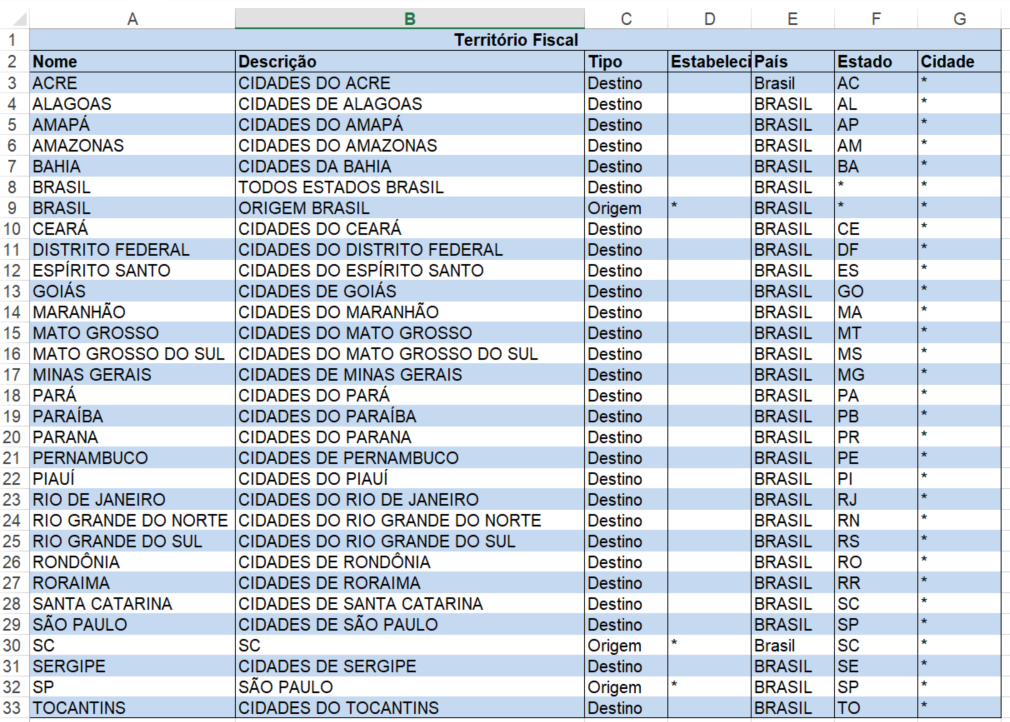Select the 'MINAS GERAIS' name cell
1010x722 pixels.
pos(132,375)
